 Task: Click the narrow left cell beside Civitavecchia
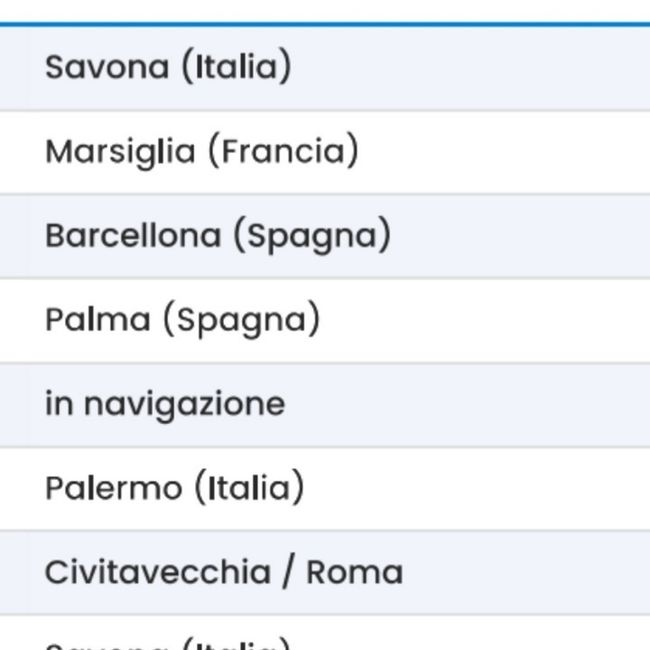pos(13,572)
